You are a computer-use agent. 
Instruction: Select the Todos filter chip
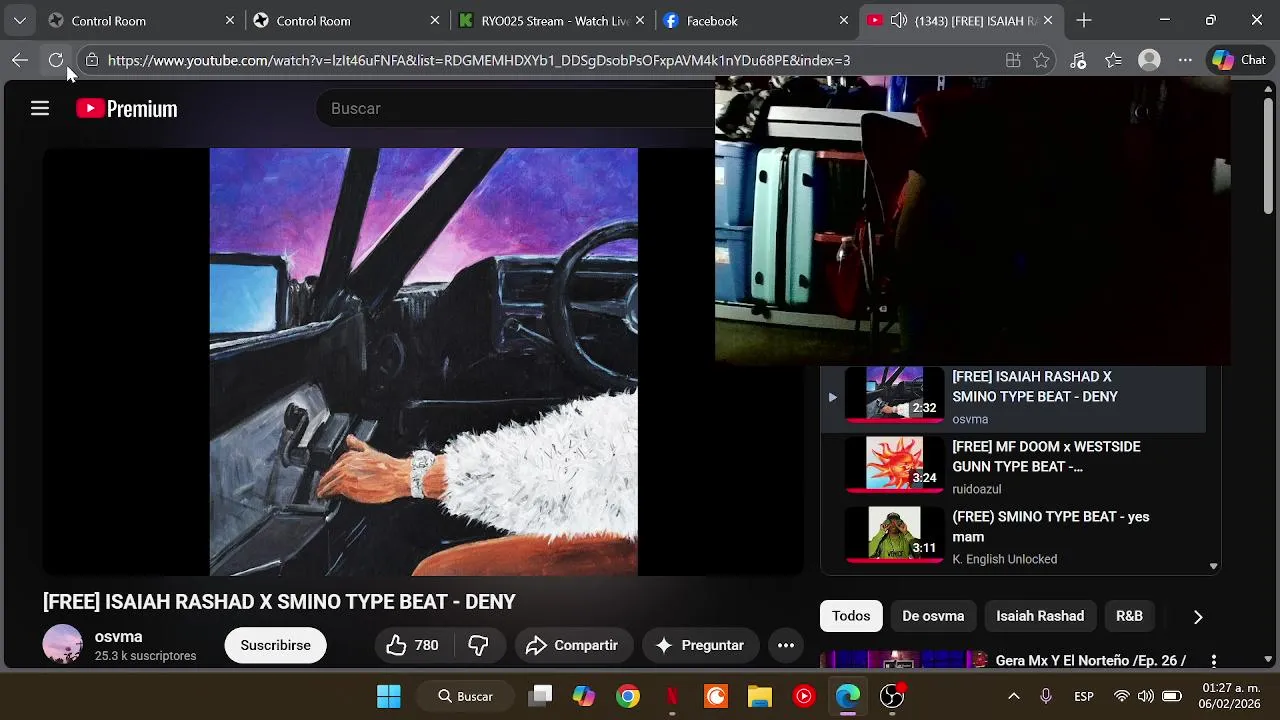[x=851, y=616]
